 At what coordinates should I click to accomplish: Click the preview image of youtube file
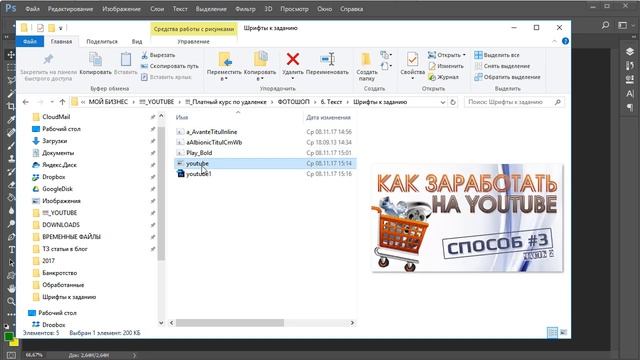[467, 218]
